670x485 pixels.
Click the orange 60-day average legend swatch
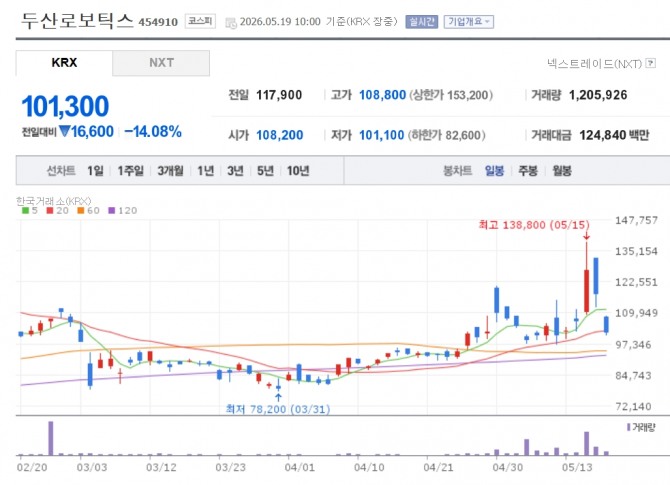(81, 211)
